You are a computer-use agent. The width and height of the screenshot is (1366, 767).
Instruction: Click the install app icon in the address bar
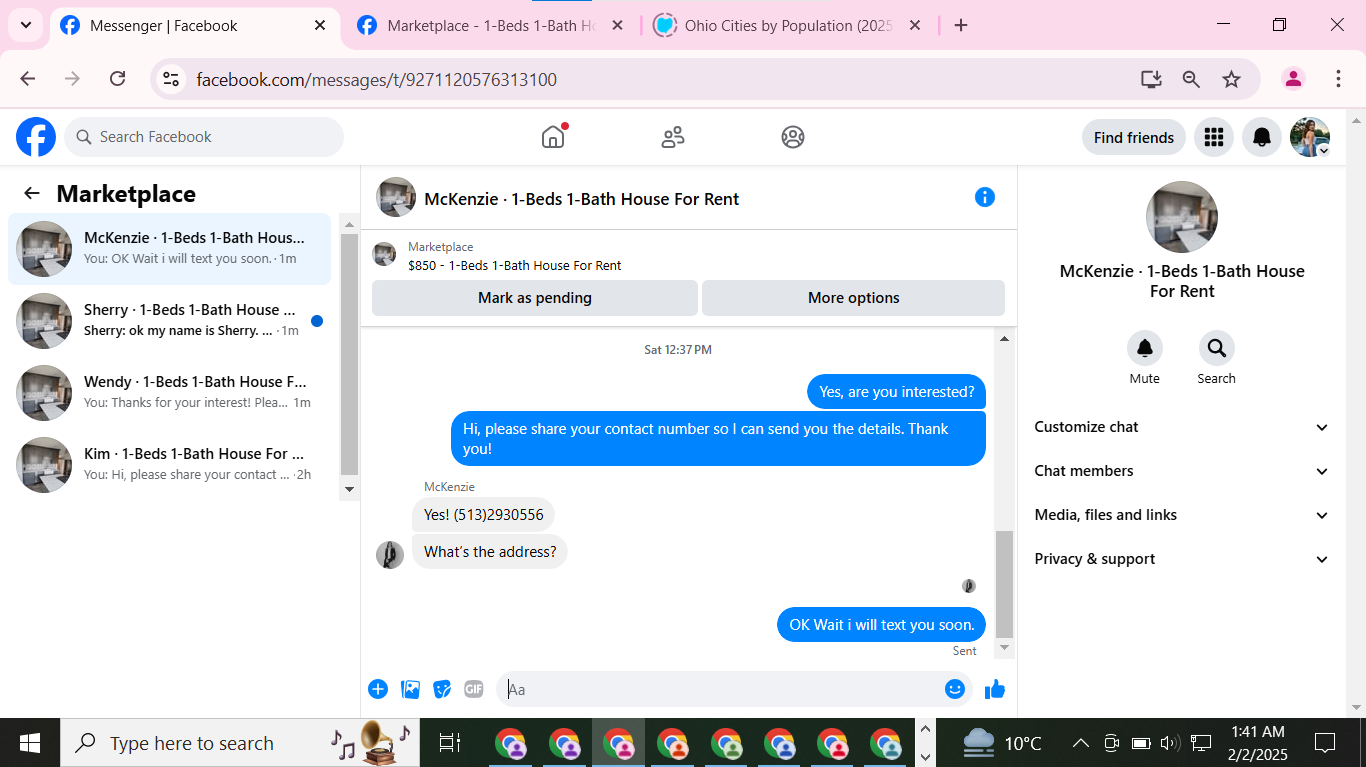[x=1151, y=79]
